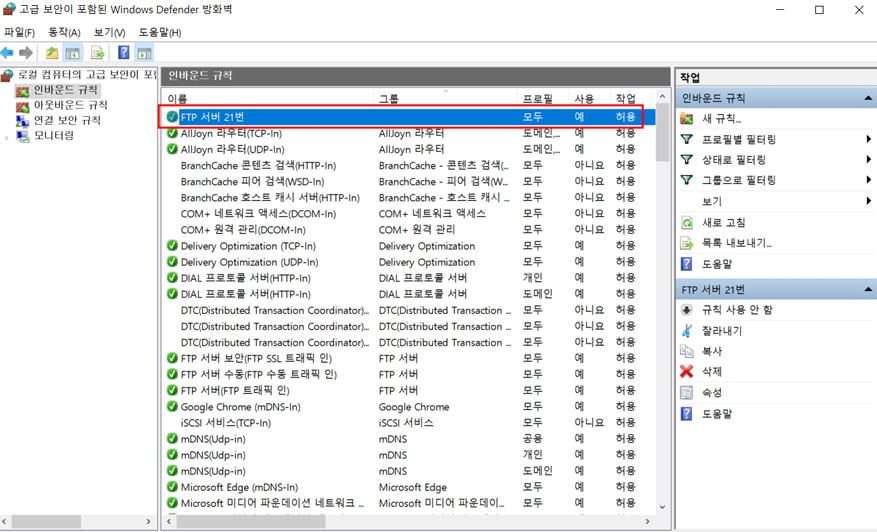Click the 새로 고침 refresh icon
This screenshot has height=532, width=877.
click(687, 223)
